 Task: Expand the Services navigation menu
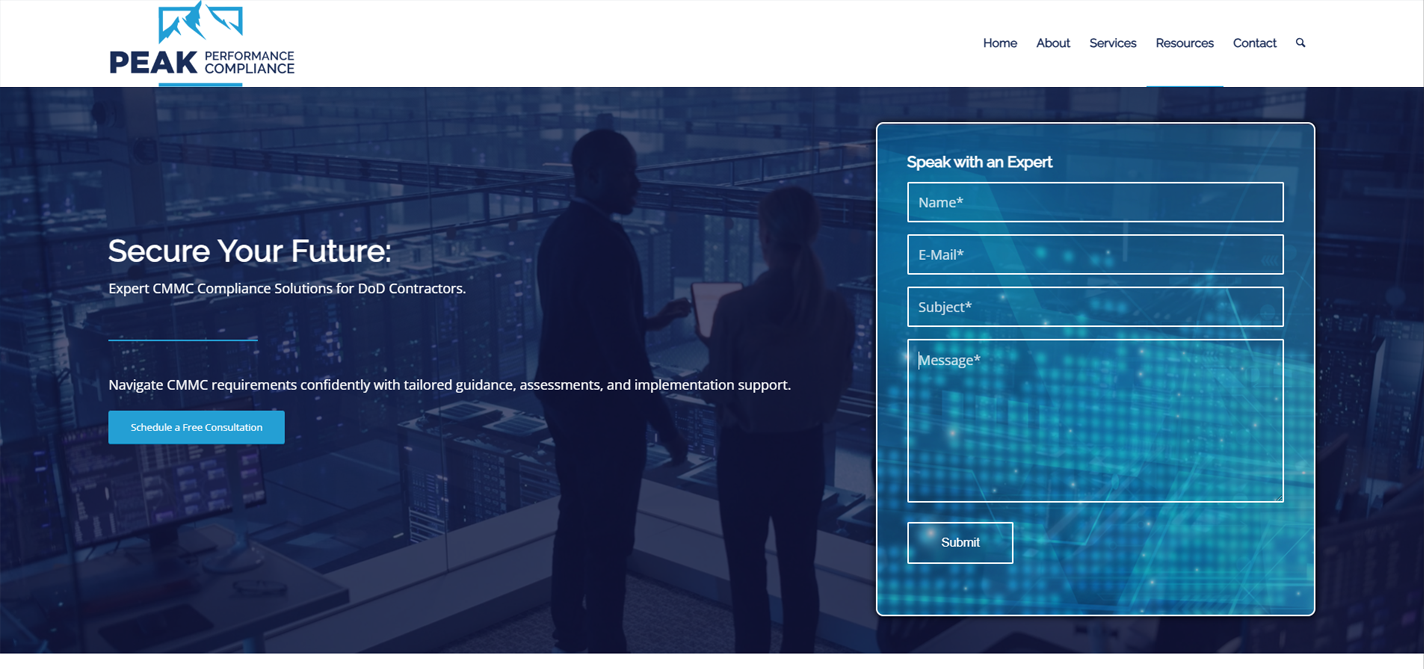tap(1112, 43)
